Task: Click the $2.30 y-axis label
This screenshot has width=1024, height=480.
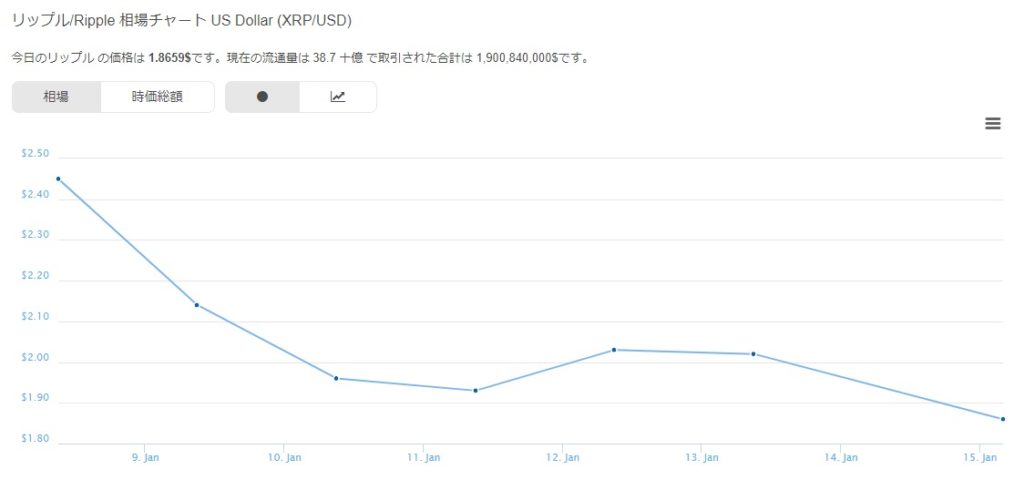Action: click(35, 235)
